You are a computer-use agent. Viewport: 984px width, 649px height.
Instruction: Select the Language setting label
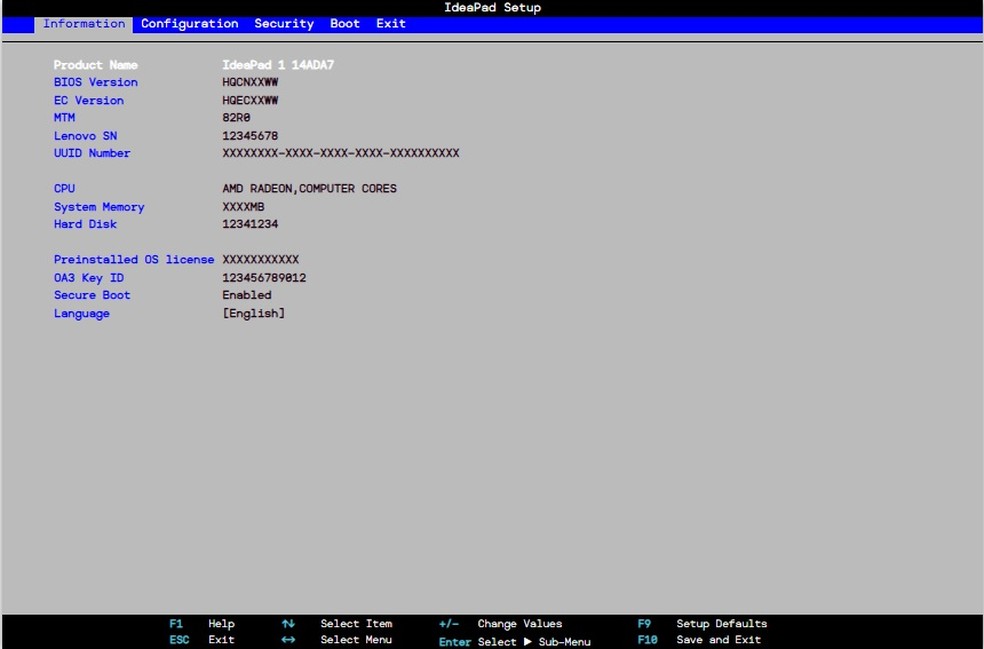pos(82,314)
